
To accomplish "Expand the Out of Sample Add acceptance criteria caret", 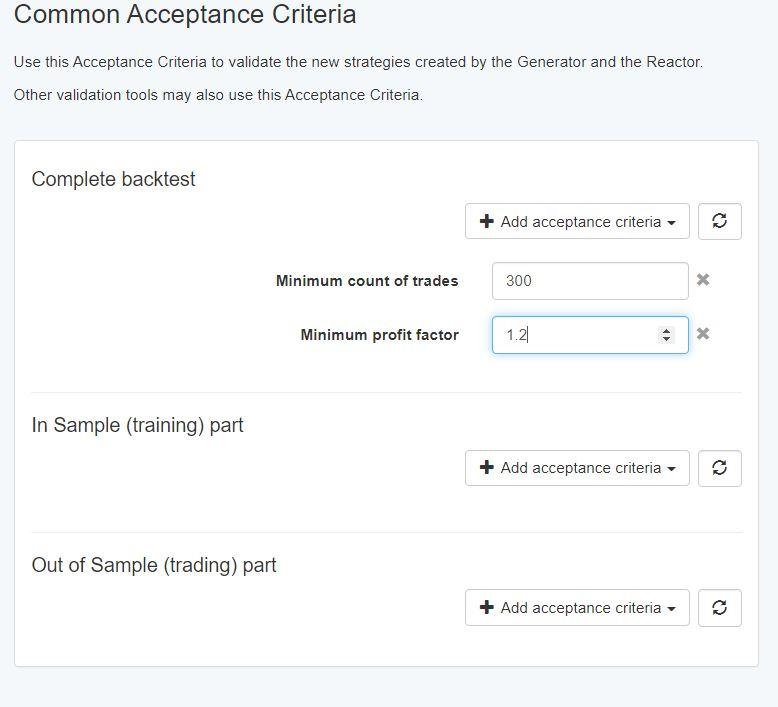I will [671, 609].
